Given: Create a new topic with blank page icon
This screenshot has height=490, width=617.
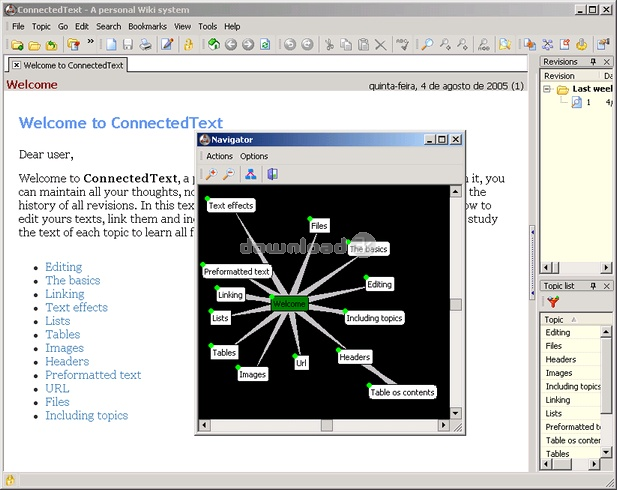Looking at the screenshot, I should [x=111, y=44].
